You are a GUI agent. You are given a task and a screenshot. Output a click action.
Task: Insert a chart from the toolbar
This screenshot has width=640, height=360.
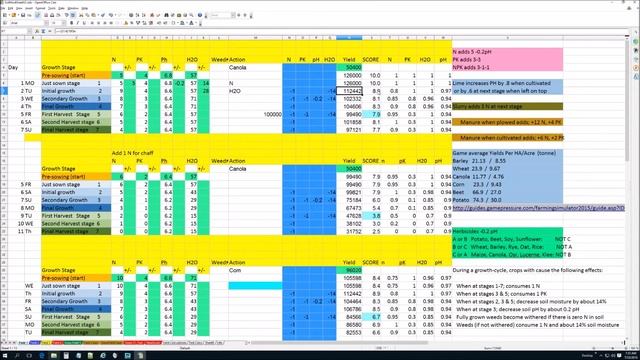[151, 15]
